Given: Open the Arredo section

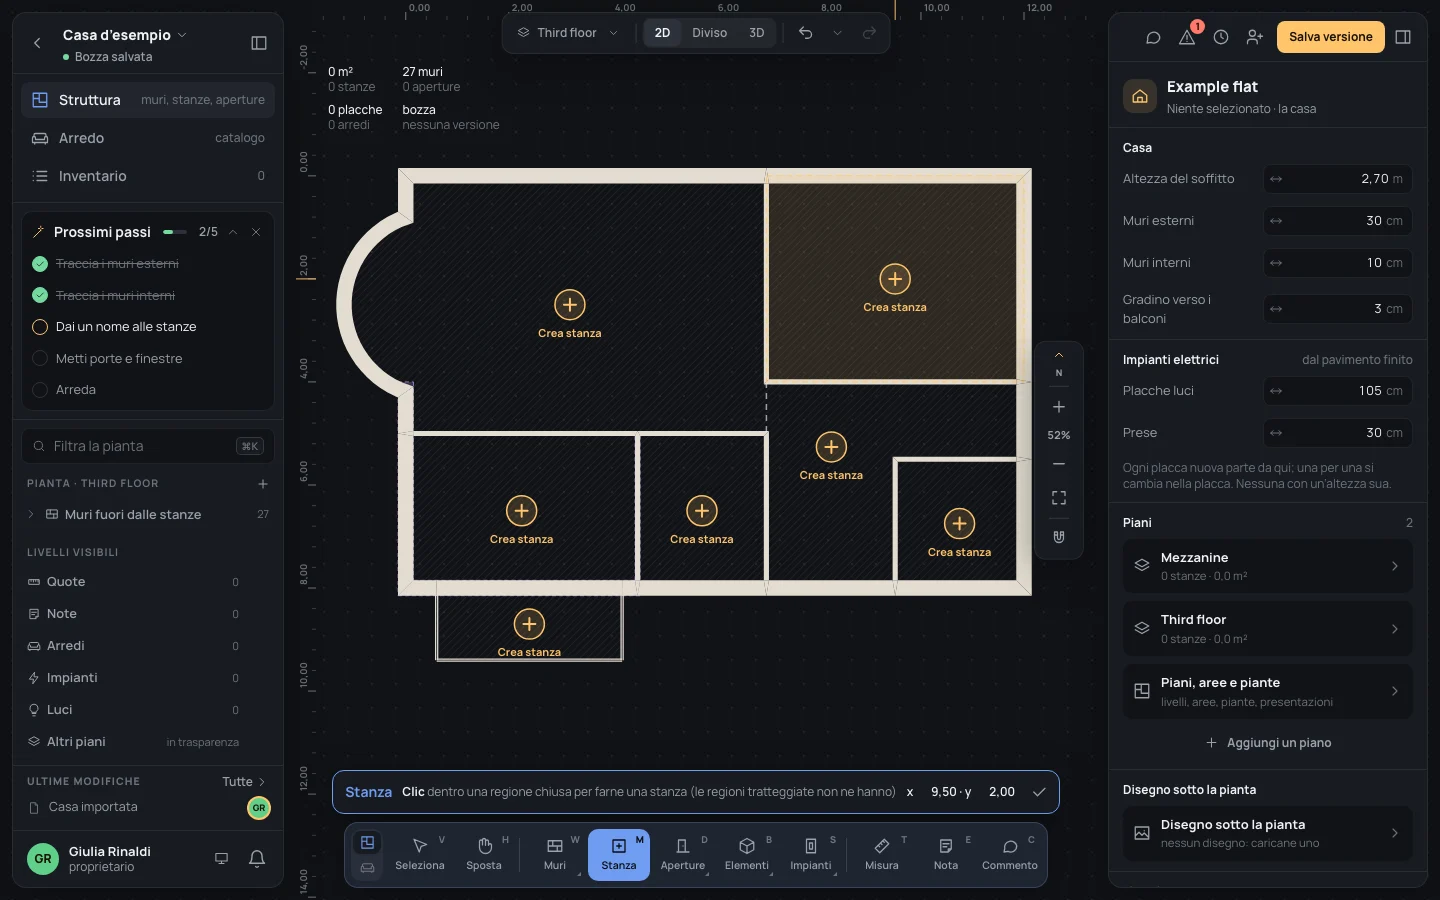Looking at the screenshot, I should (x=148, y=138).
